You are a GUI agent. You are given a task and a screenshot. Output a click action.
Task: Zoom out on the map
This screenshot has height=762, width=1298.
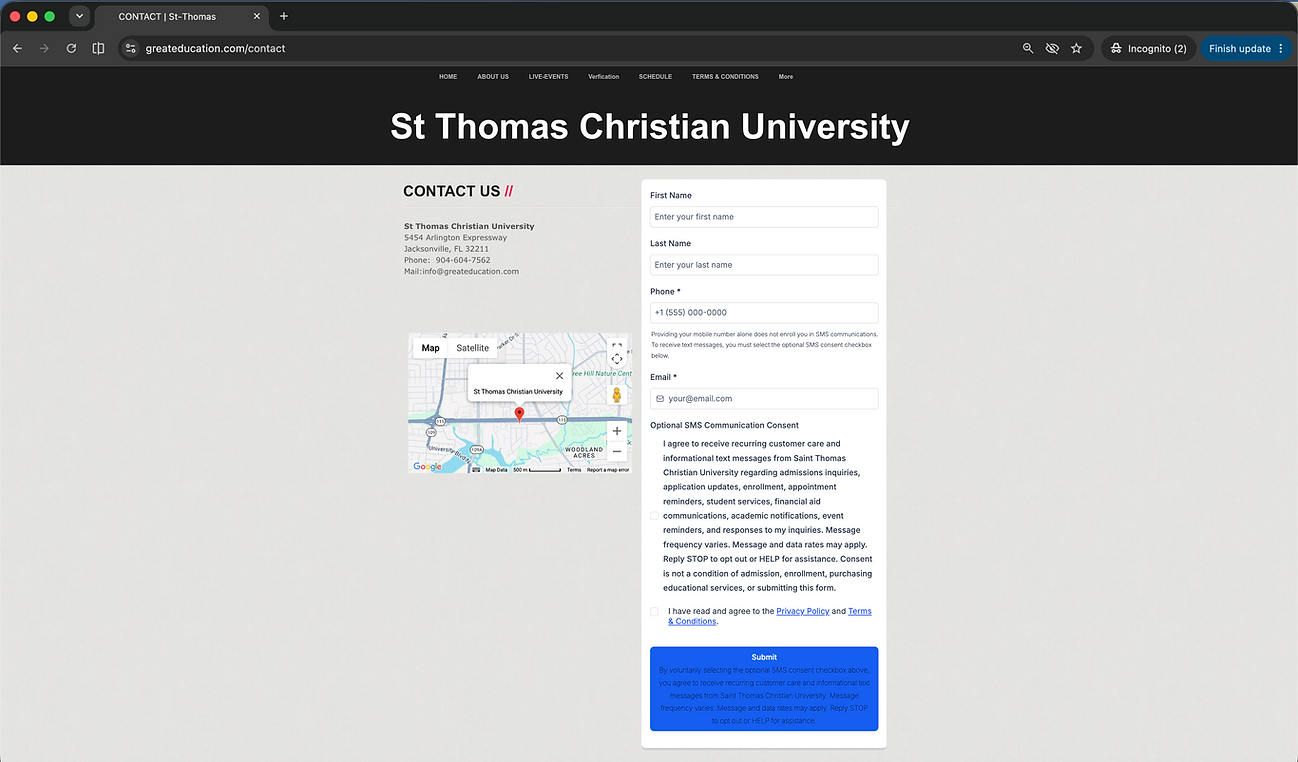pos(617,451)
